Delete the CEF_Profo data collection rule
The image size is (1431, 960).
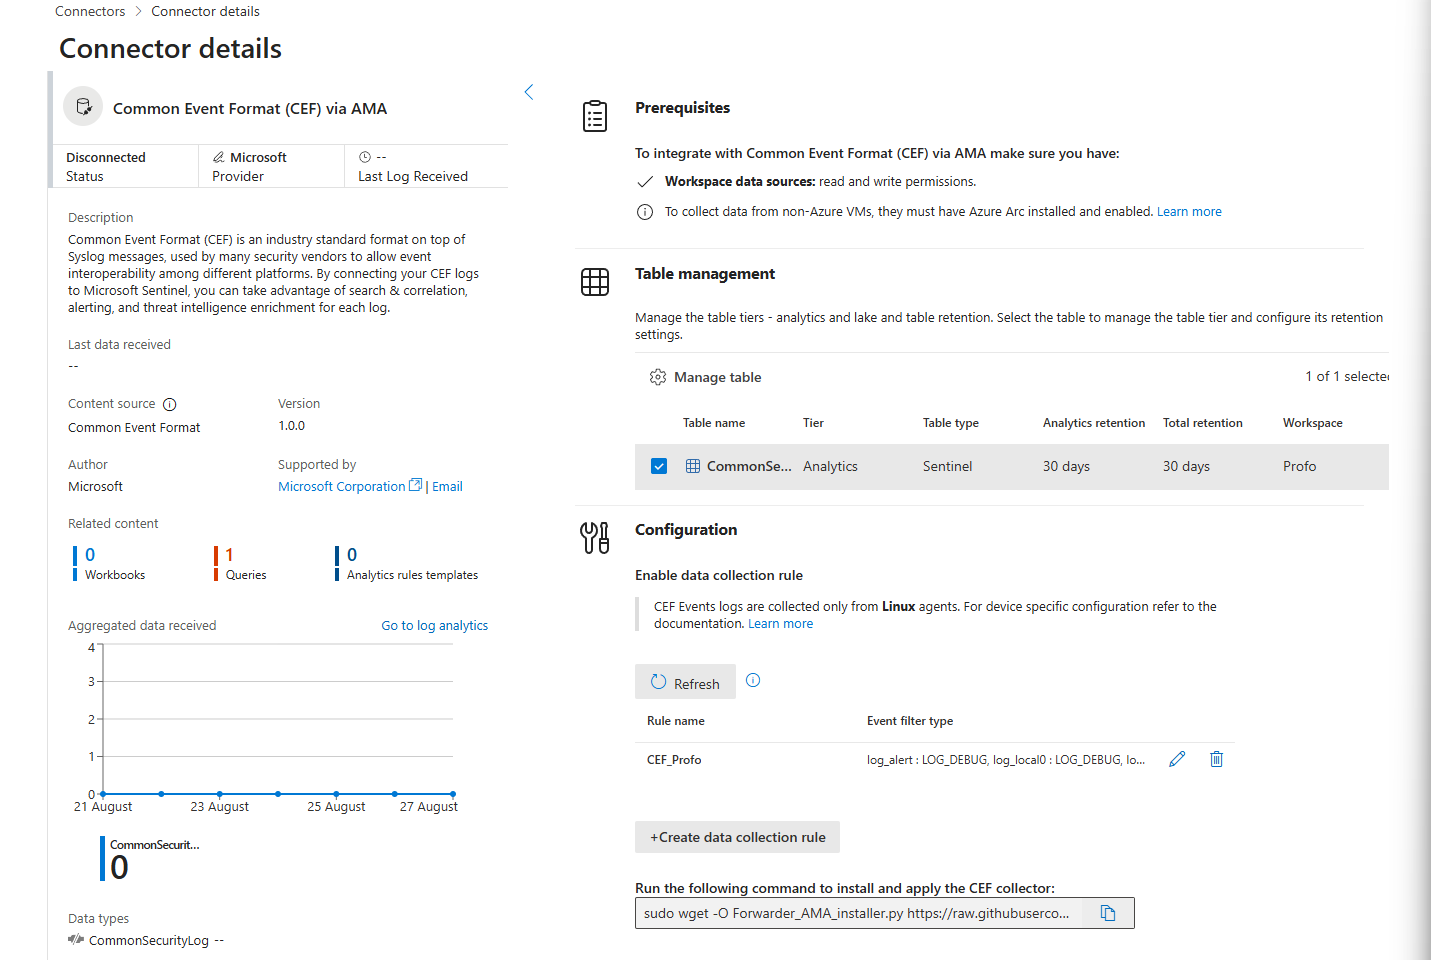click(1216, 759)
